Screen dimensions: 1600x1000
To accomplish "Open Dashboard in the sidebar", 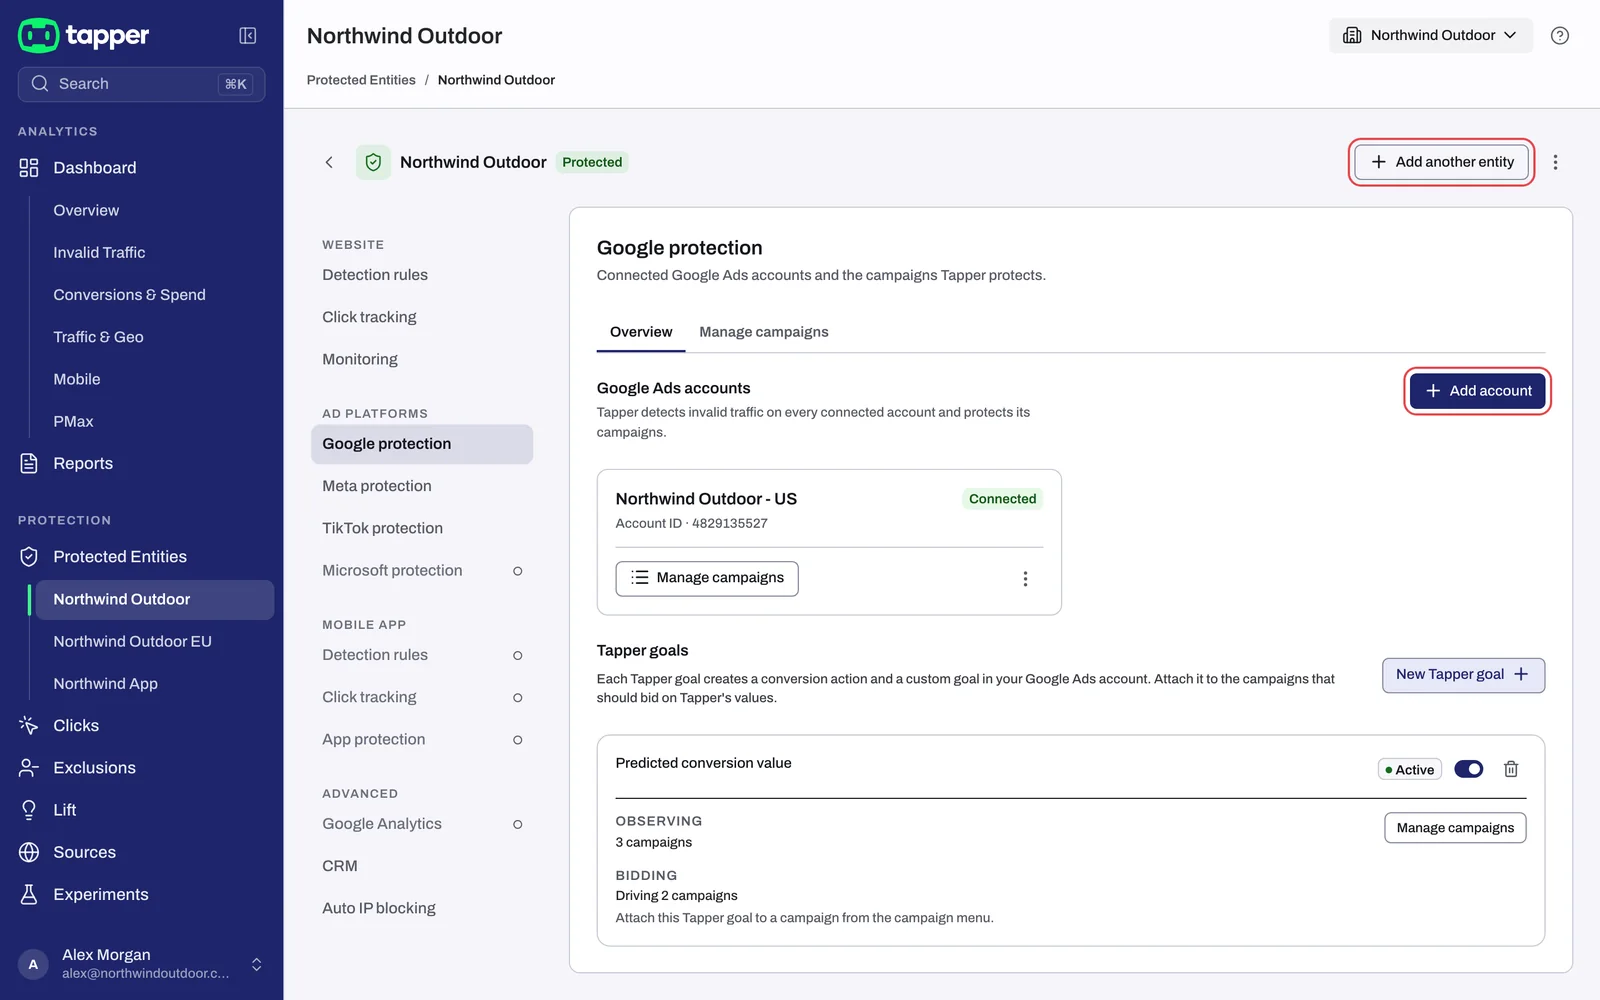I will (142, 168).
